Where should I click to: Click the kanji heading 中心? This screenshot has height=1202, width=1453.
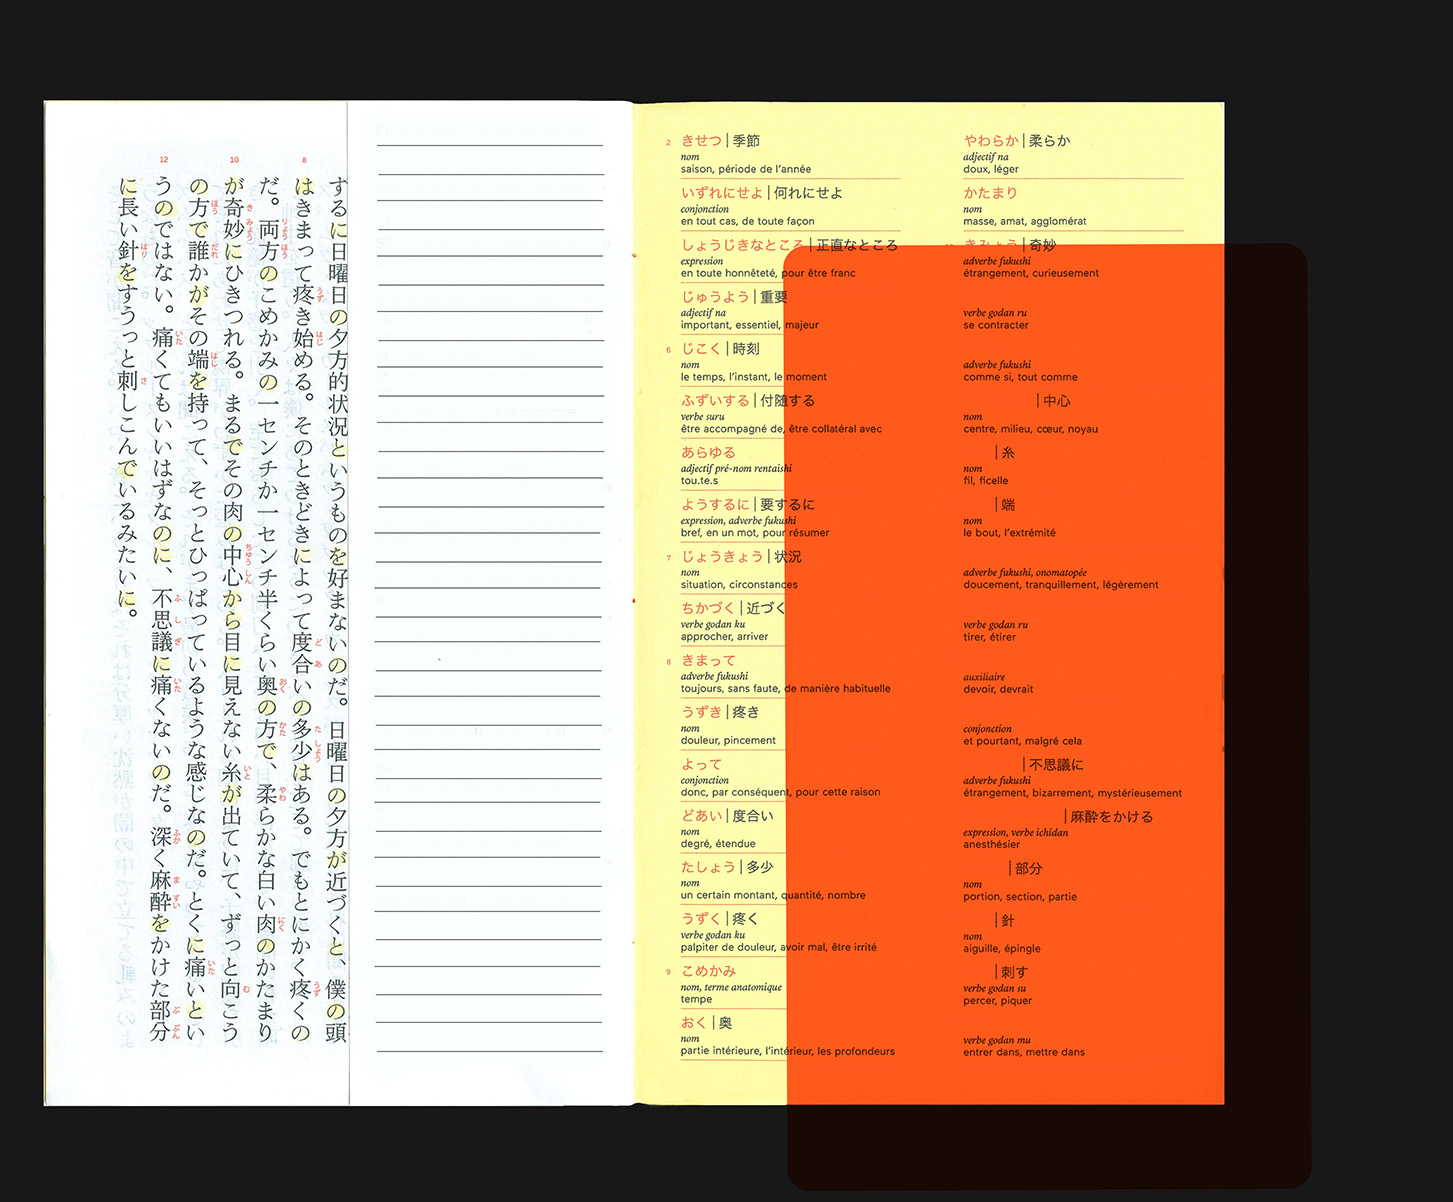click(1056, 401)
